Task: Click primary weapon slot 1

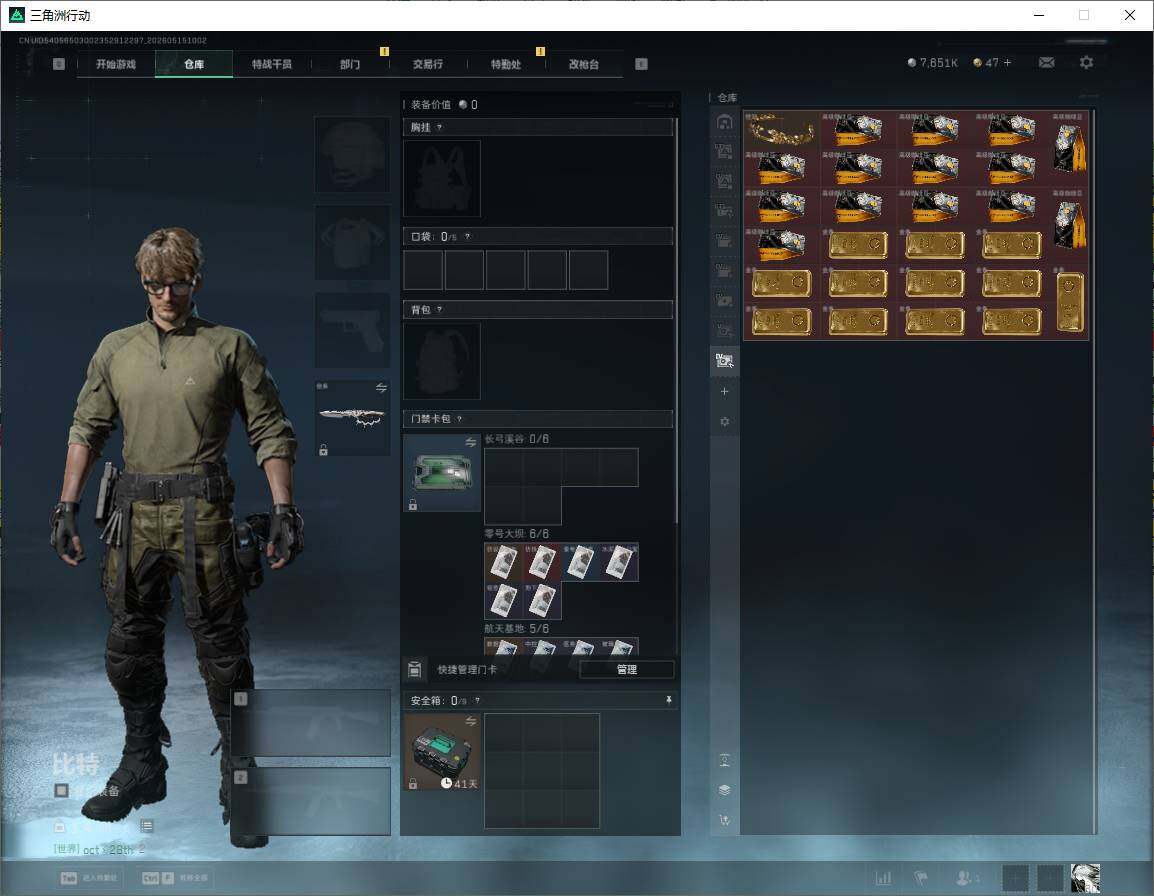Action: pyautogui.click(x=311, y=722)
